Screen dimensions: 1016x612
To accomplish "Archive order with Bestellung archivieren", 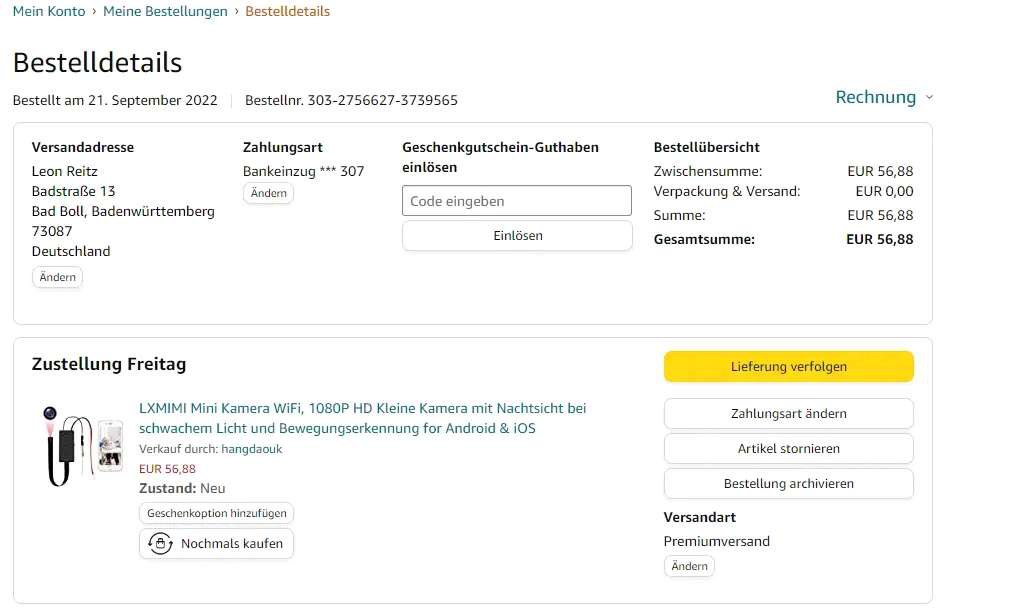I will click(788, 484).
